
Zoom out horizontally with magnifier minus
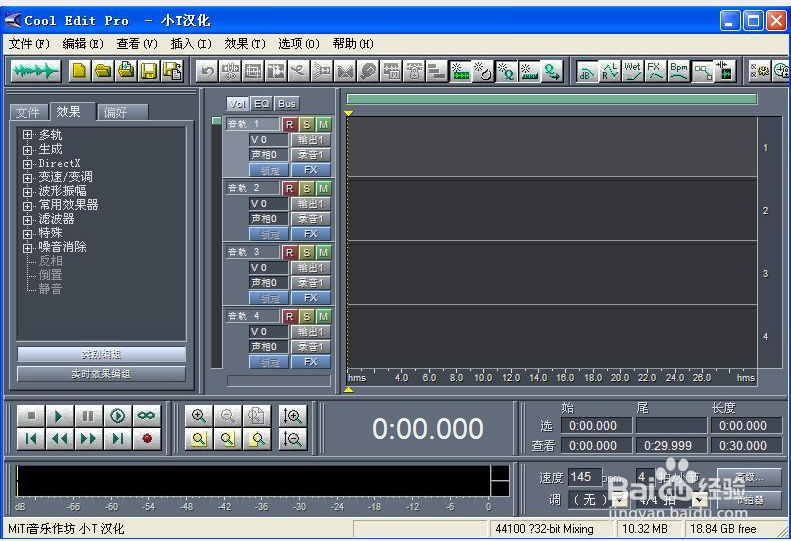[228, 416]
